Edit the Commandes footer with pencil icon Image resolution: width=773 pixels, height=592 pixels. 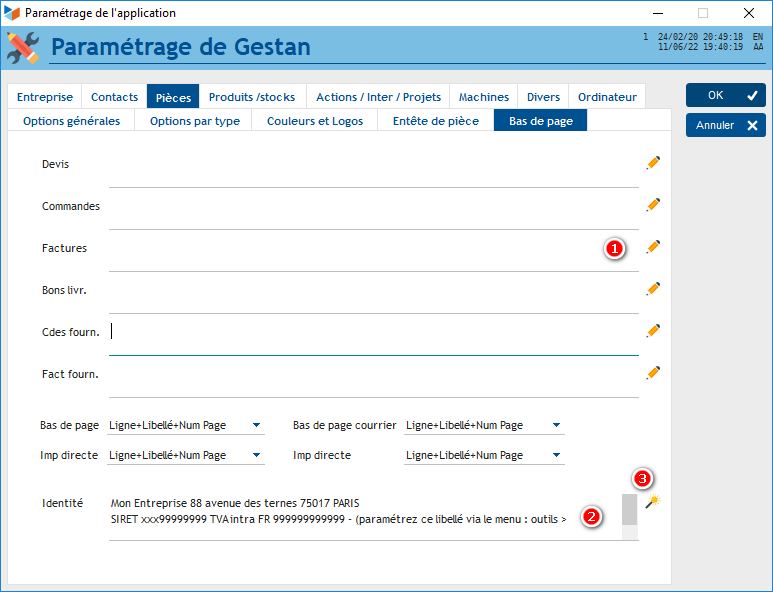(x=653, y=204)
